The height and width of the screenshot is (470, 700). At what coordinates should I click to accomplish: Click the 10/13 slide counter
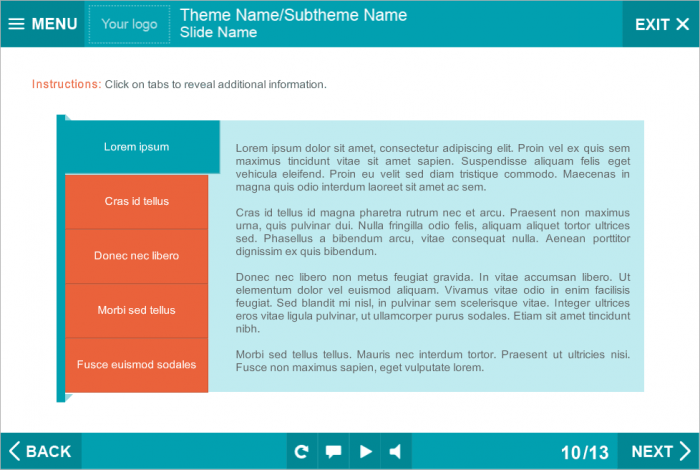coord(585,453)
